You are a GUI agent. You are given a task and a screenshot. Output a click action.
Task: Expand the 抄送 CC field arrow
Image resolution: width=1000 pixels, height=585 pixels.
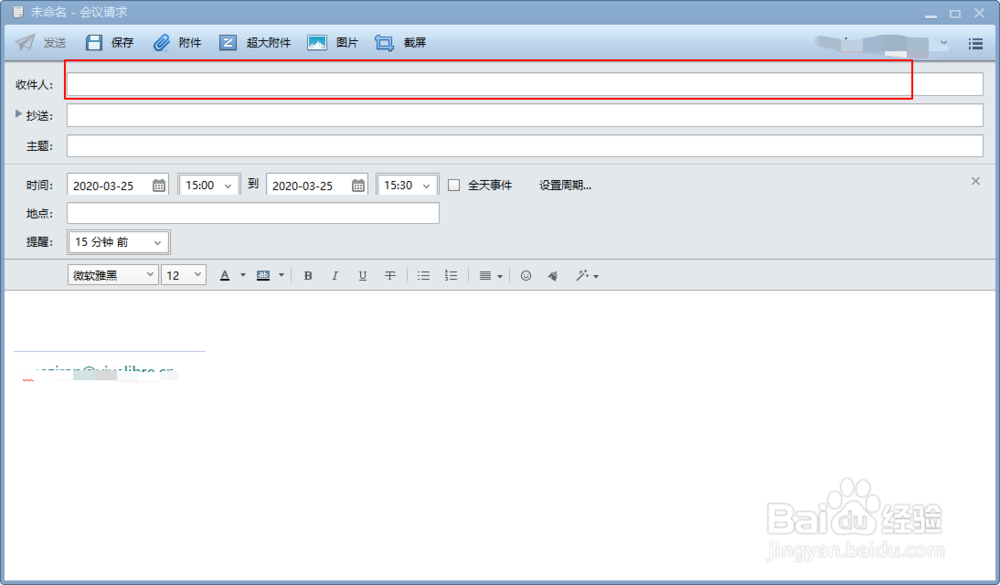pos(18,114)
